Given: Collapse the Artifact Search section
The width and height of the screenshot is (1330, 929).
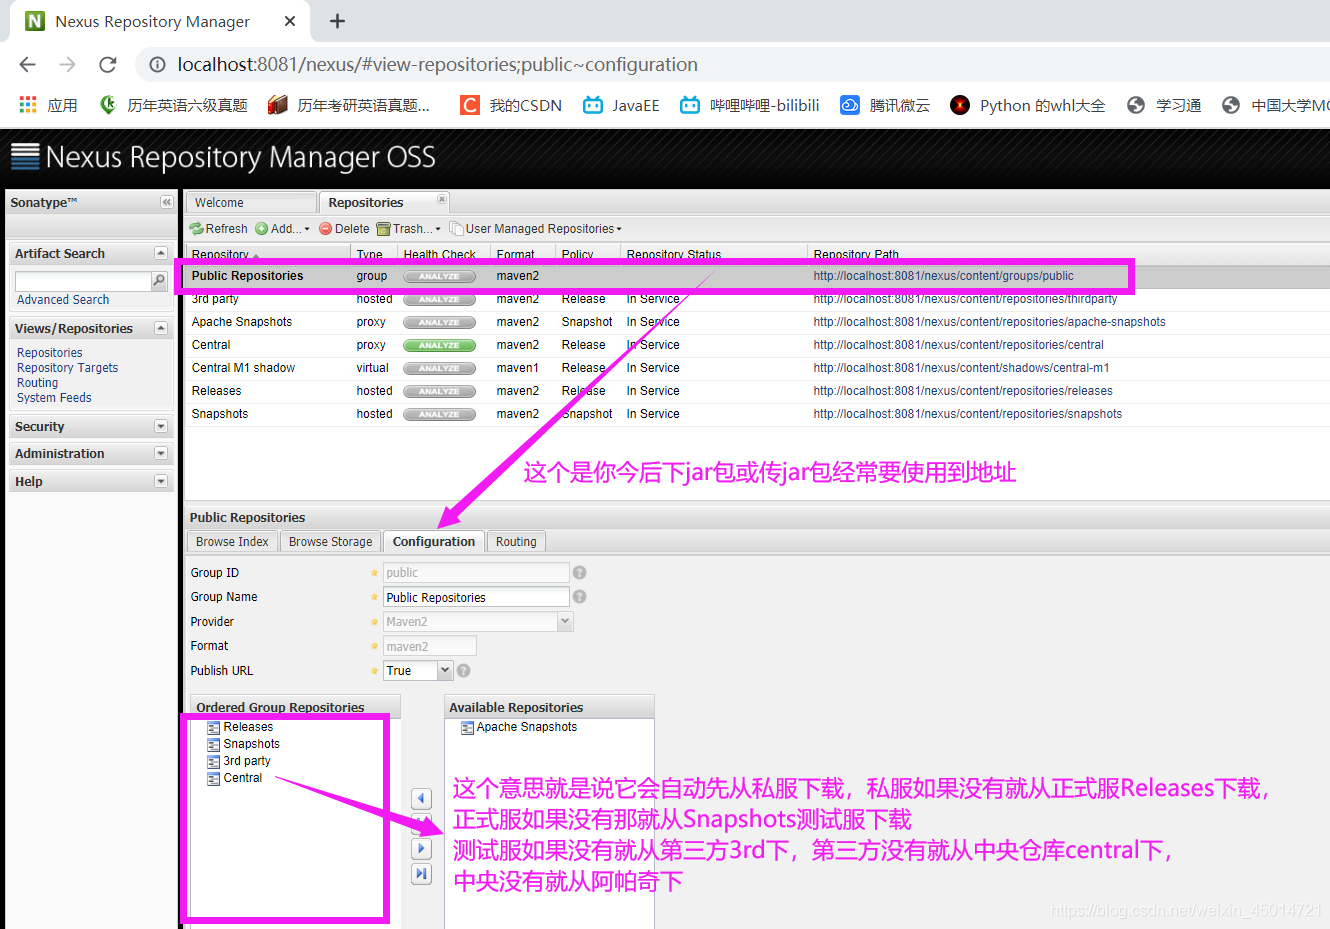Looking at the screenshot, I should pyautogui.click(x=160, y=253).
